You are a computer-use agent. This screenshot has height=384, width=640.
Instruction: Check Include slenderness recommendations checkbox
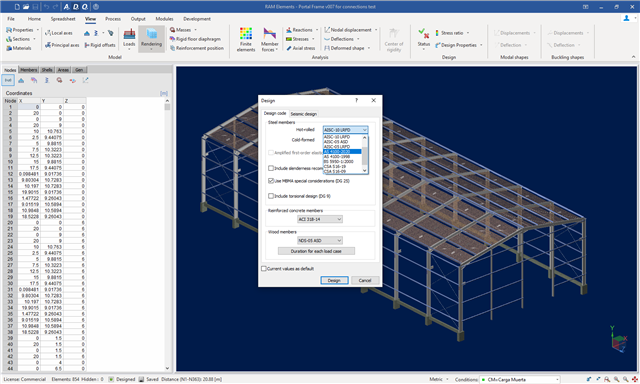point(271,168)
